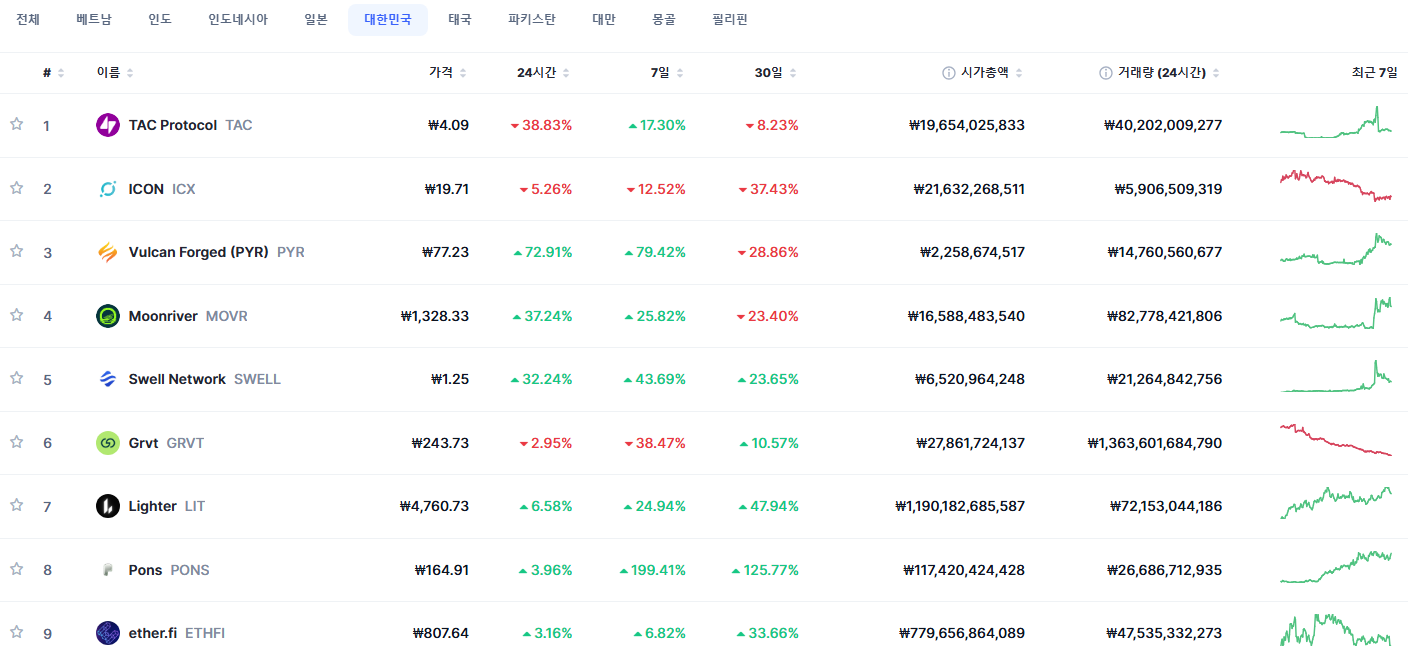1408x660 pixels.
Task: Toggle the watchlist star for TAC Protocol
Action: click(16, 124)
